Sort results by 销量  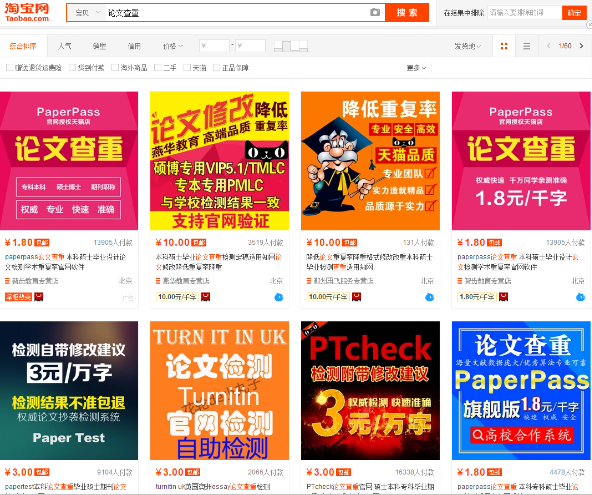[99, 46]
